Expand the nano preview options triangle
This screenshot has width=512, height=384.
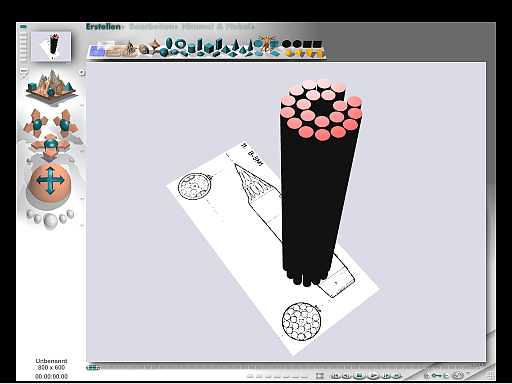[x=68, y=63]
